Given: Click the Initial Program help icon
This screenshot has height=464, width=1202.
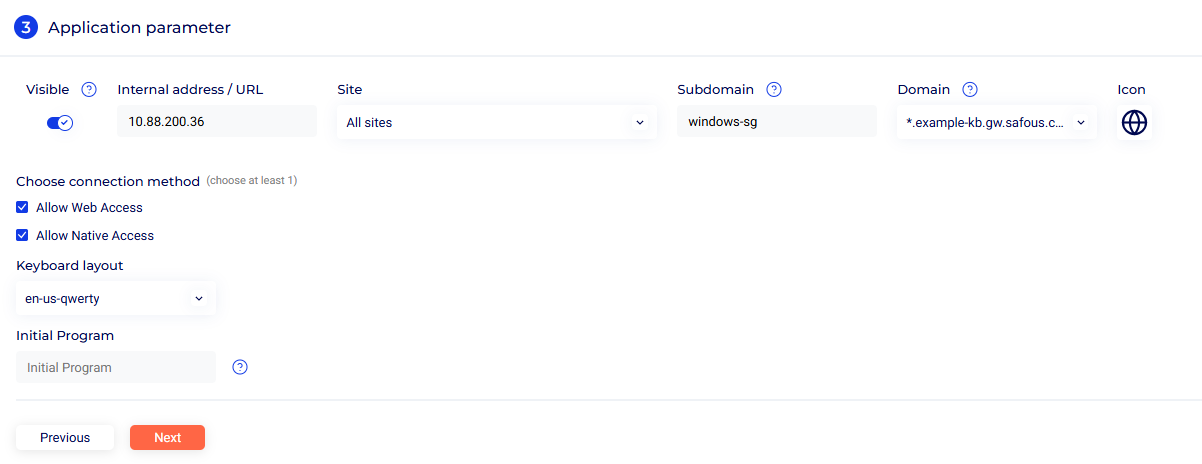Looking at the screenshot, I should [240, 367].
